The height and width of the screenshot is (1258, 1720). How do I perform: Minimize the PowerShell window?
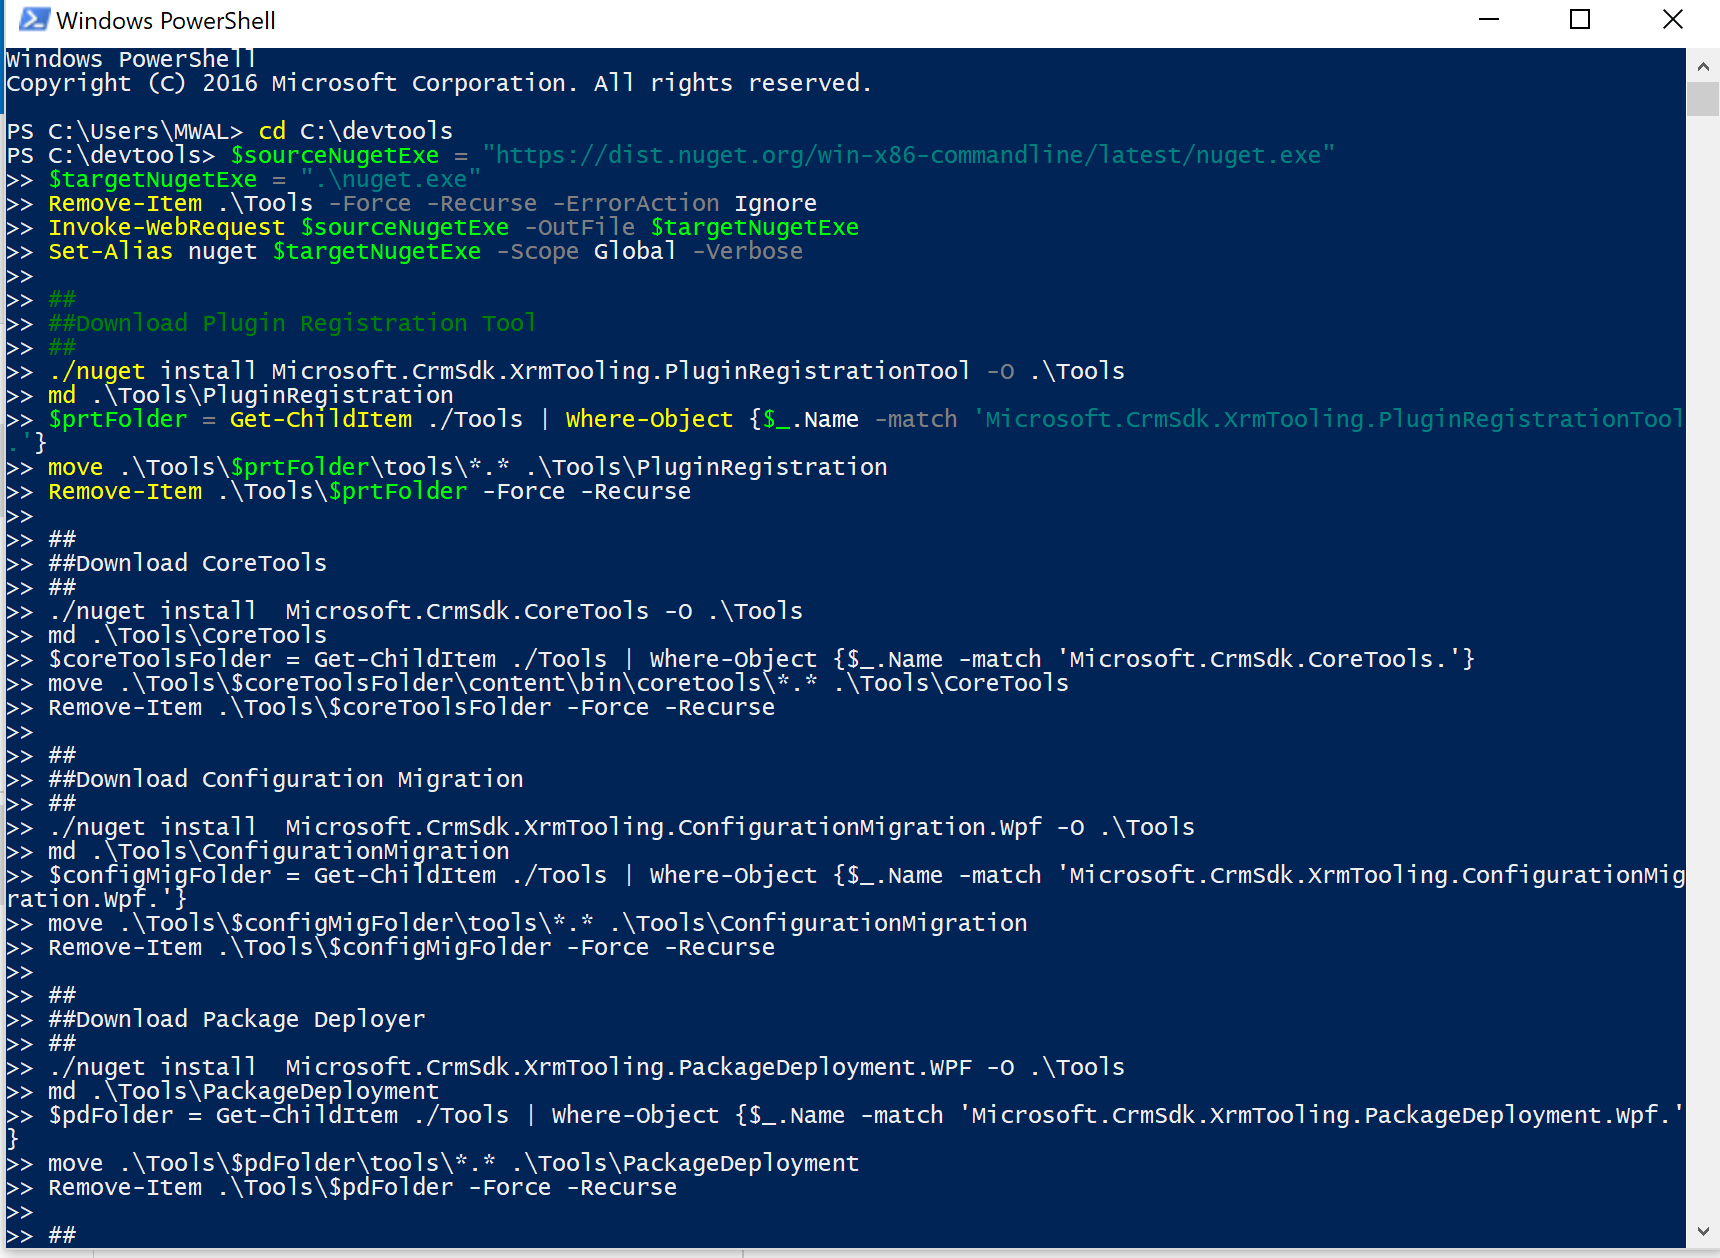(1489, 19)
